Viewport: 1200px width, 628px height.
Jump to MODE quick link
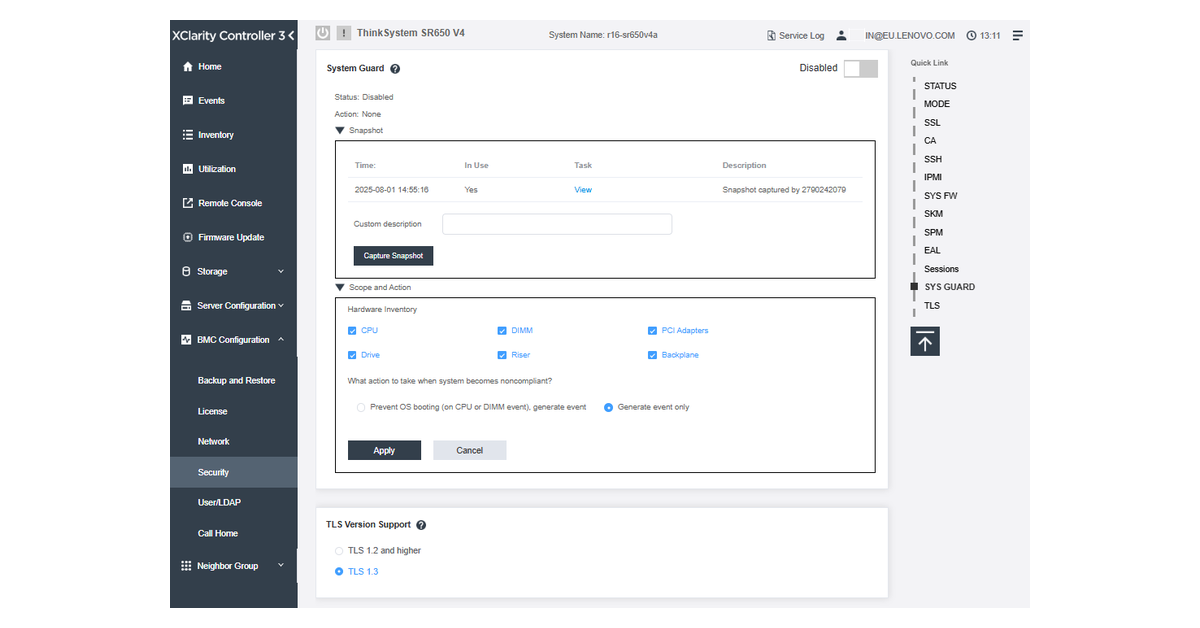click(937, 104)
